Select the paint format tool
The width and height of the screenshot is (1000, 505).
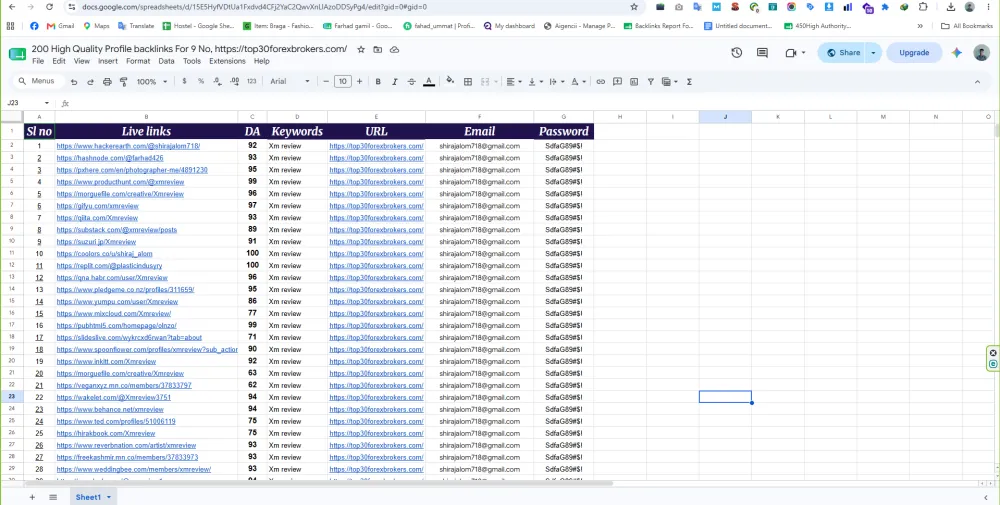coord(124,82)
